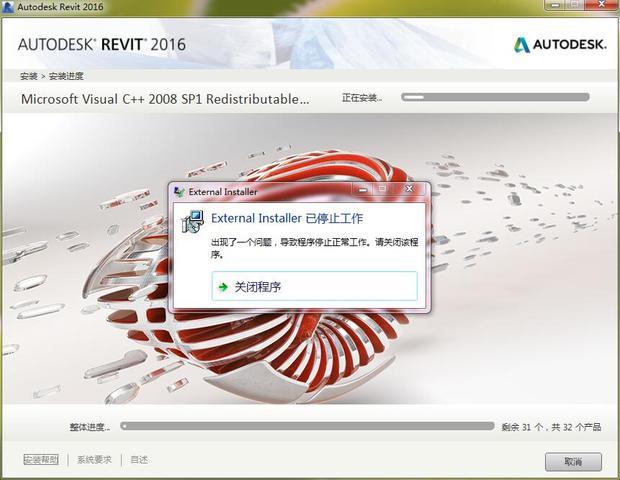Click the 整体进度 overall progress bar

pos(307,426)
